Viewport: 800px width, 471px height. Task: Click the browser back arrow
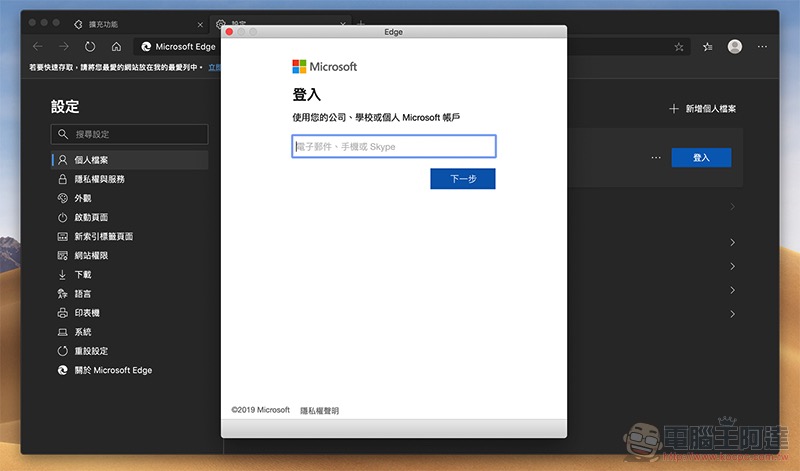38,46
